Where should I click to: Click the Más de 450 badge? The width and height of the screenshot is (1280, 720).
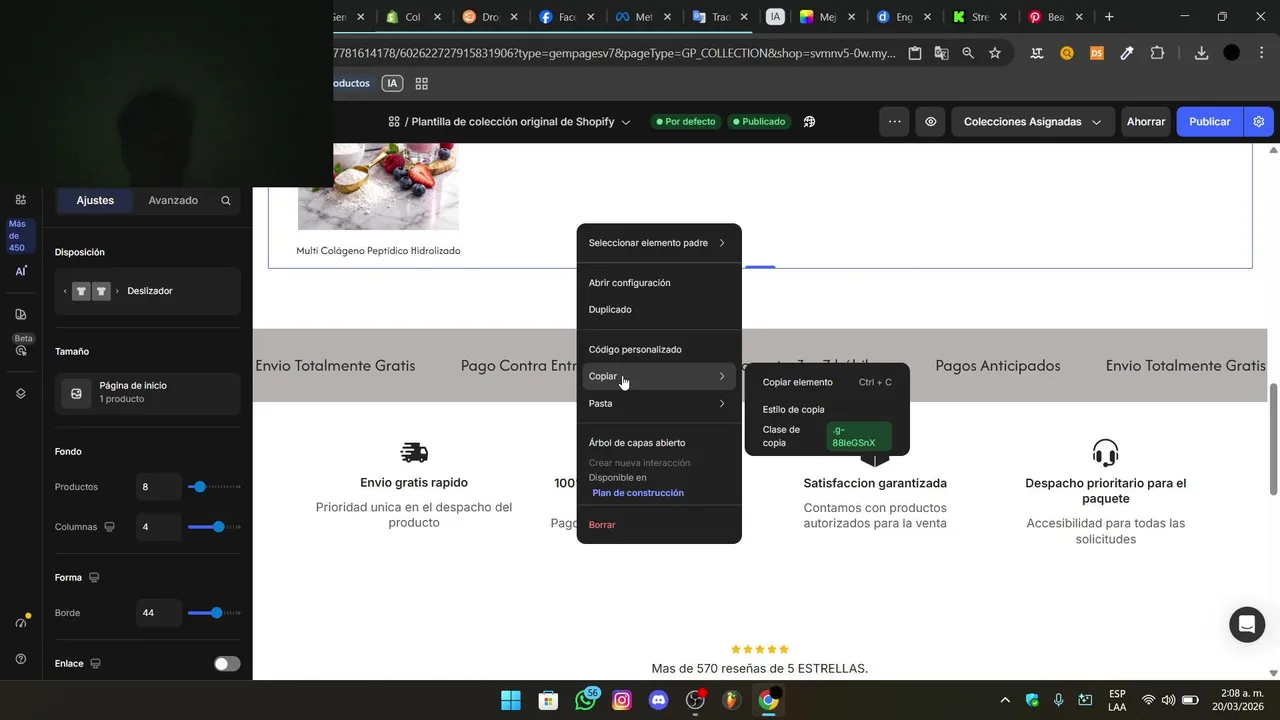(x=20, y=236)
